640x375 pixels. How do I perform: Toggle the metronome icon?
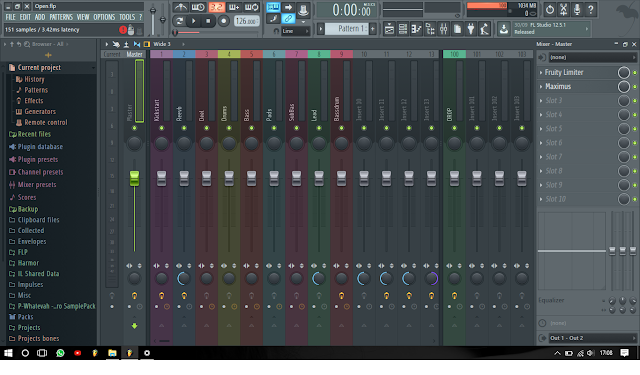[180, 7]
